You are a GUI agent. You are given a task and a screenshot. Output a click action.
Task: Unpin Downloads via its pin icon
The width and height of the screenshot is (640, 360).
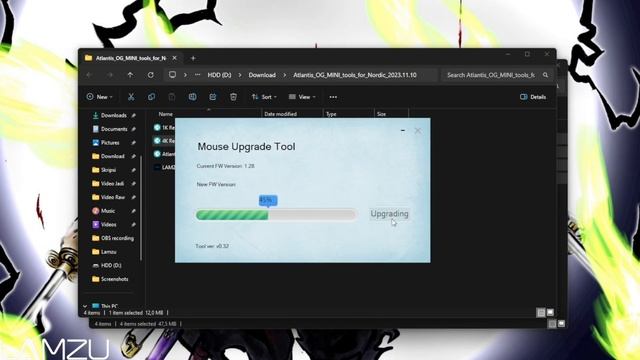tap(133, 116)
